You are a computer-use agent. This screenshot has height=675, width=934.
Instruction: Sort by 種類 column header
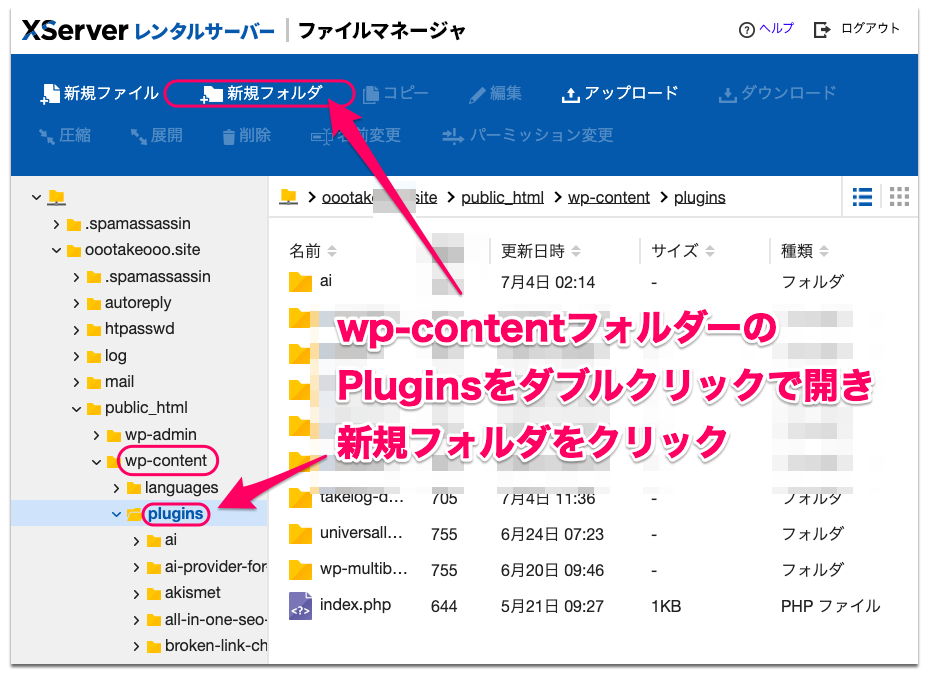[x=804, y=251]
